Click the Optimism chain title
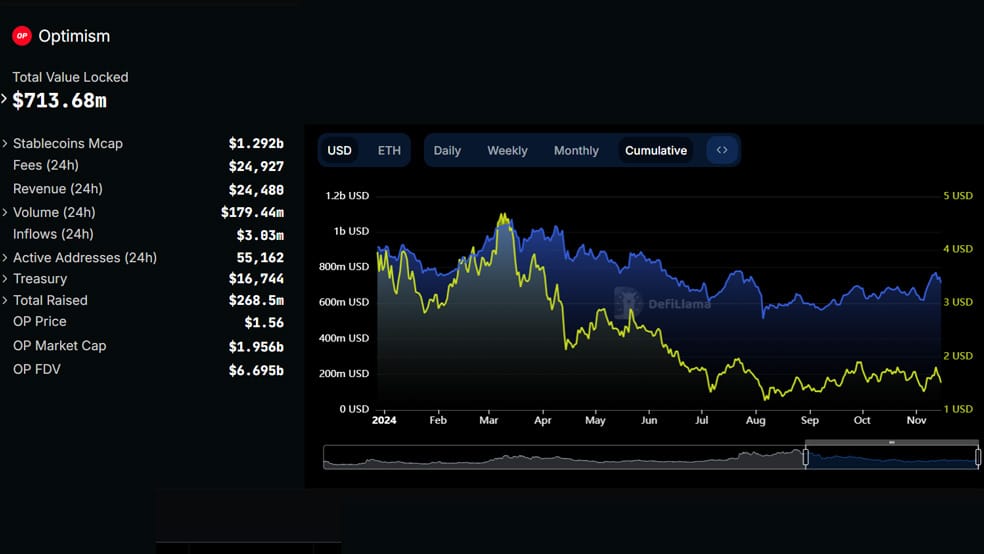 [x=74, y=36]
